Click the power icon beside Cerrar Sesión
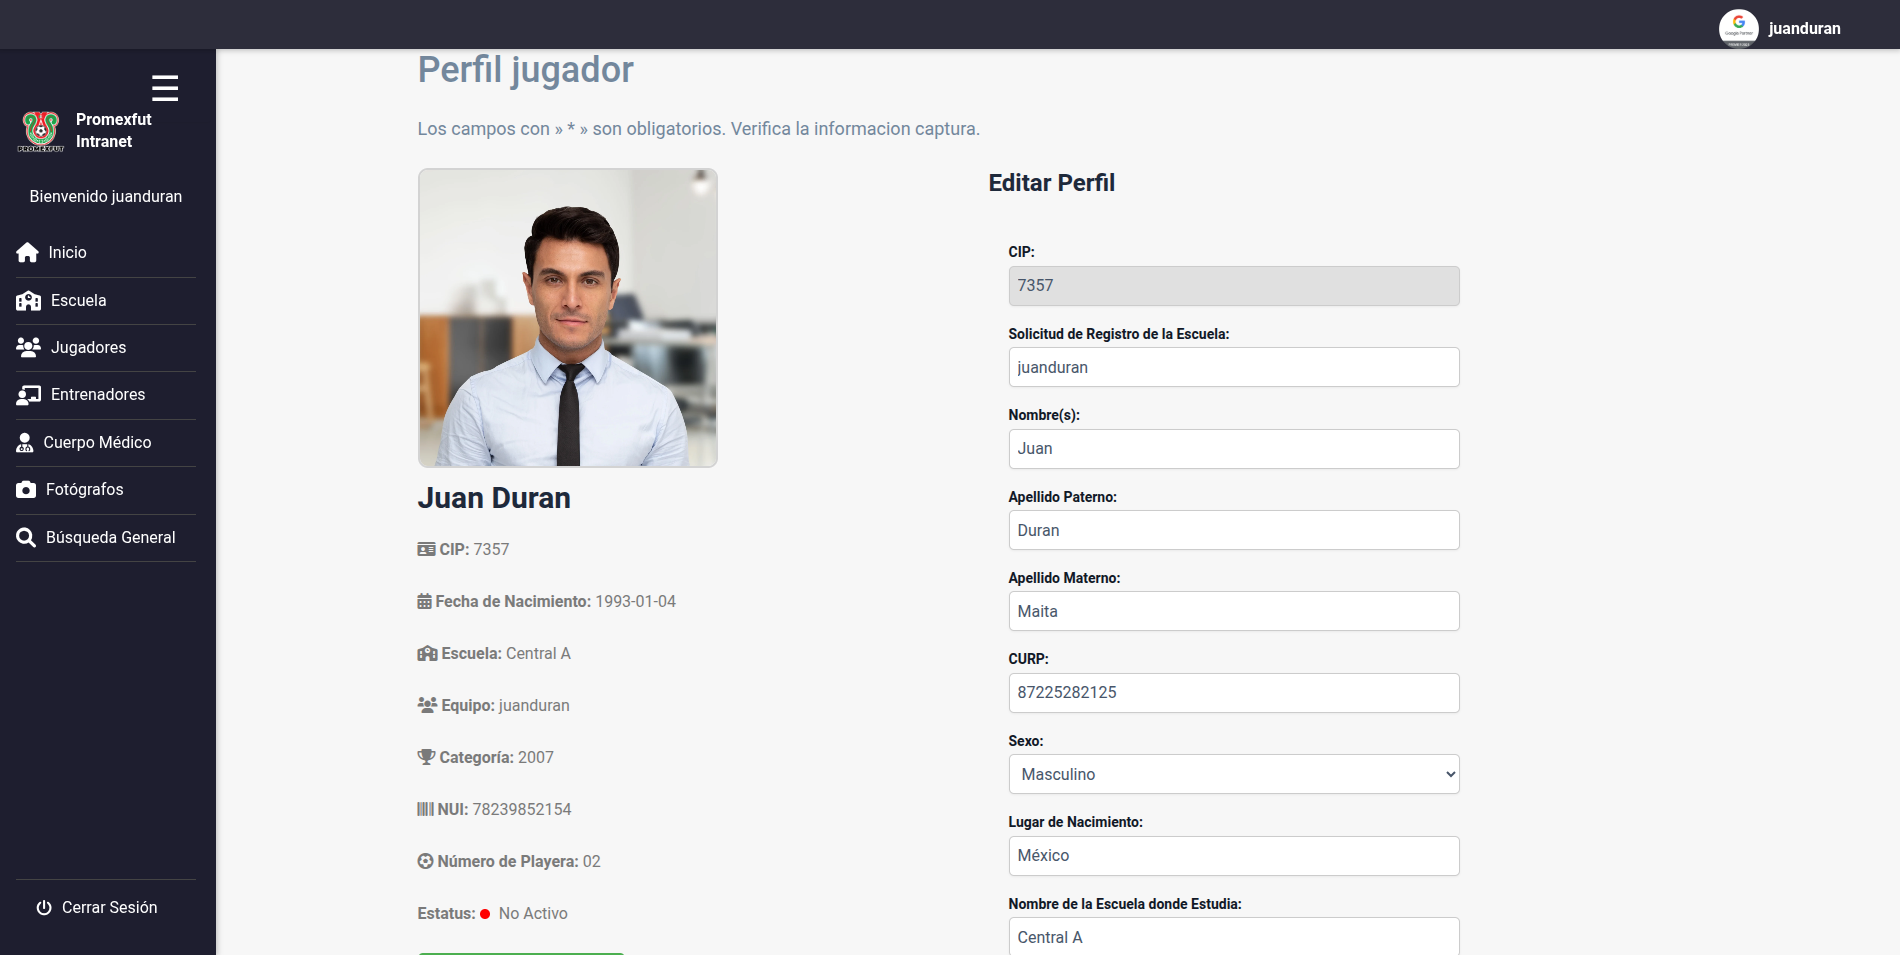1900x955 pixels. 43,907
